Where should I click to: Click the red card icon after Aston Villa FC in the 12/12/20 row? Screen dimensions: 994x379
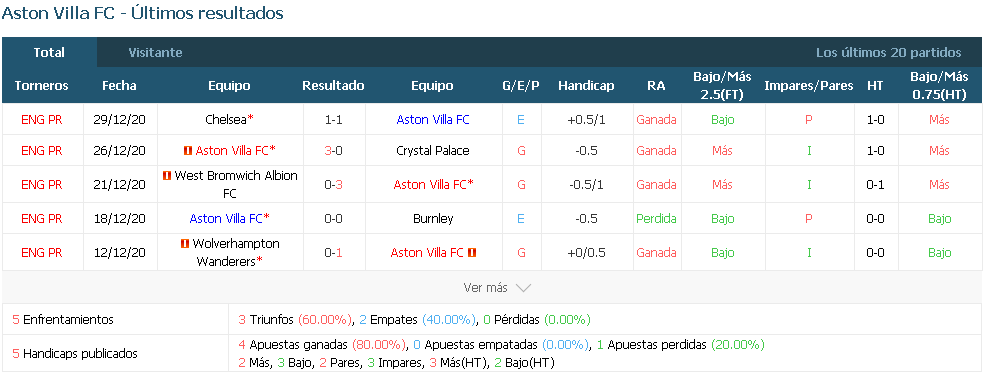point(472,252)
